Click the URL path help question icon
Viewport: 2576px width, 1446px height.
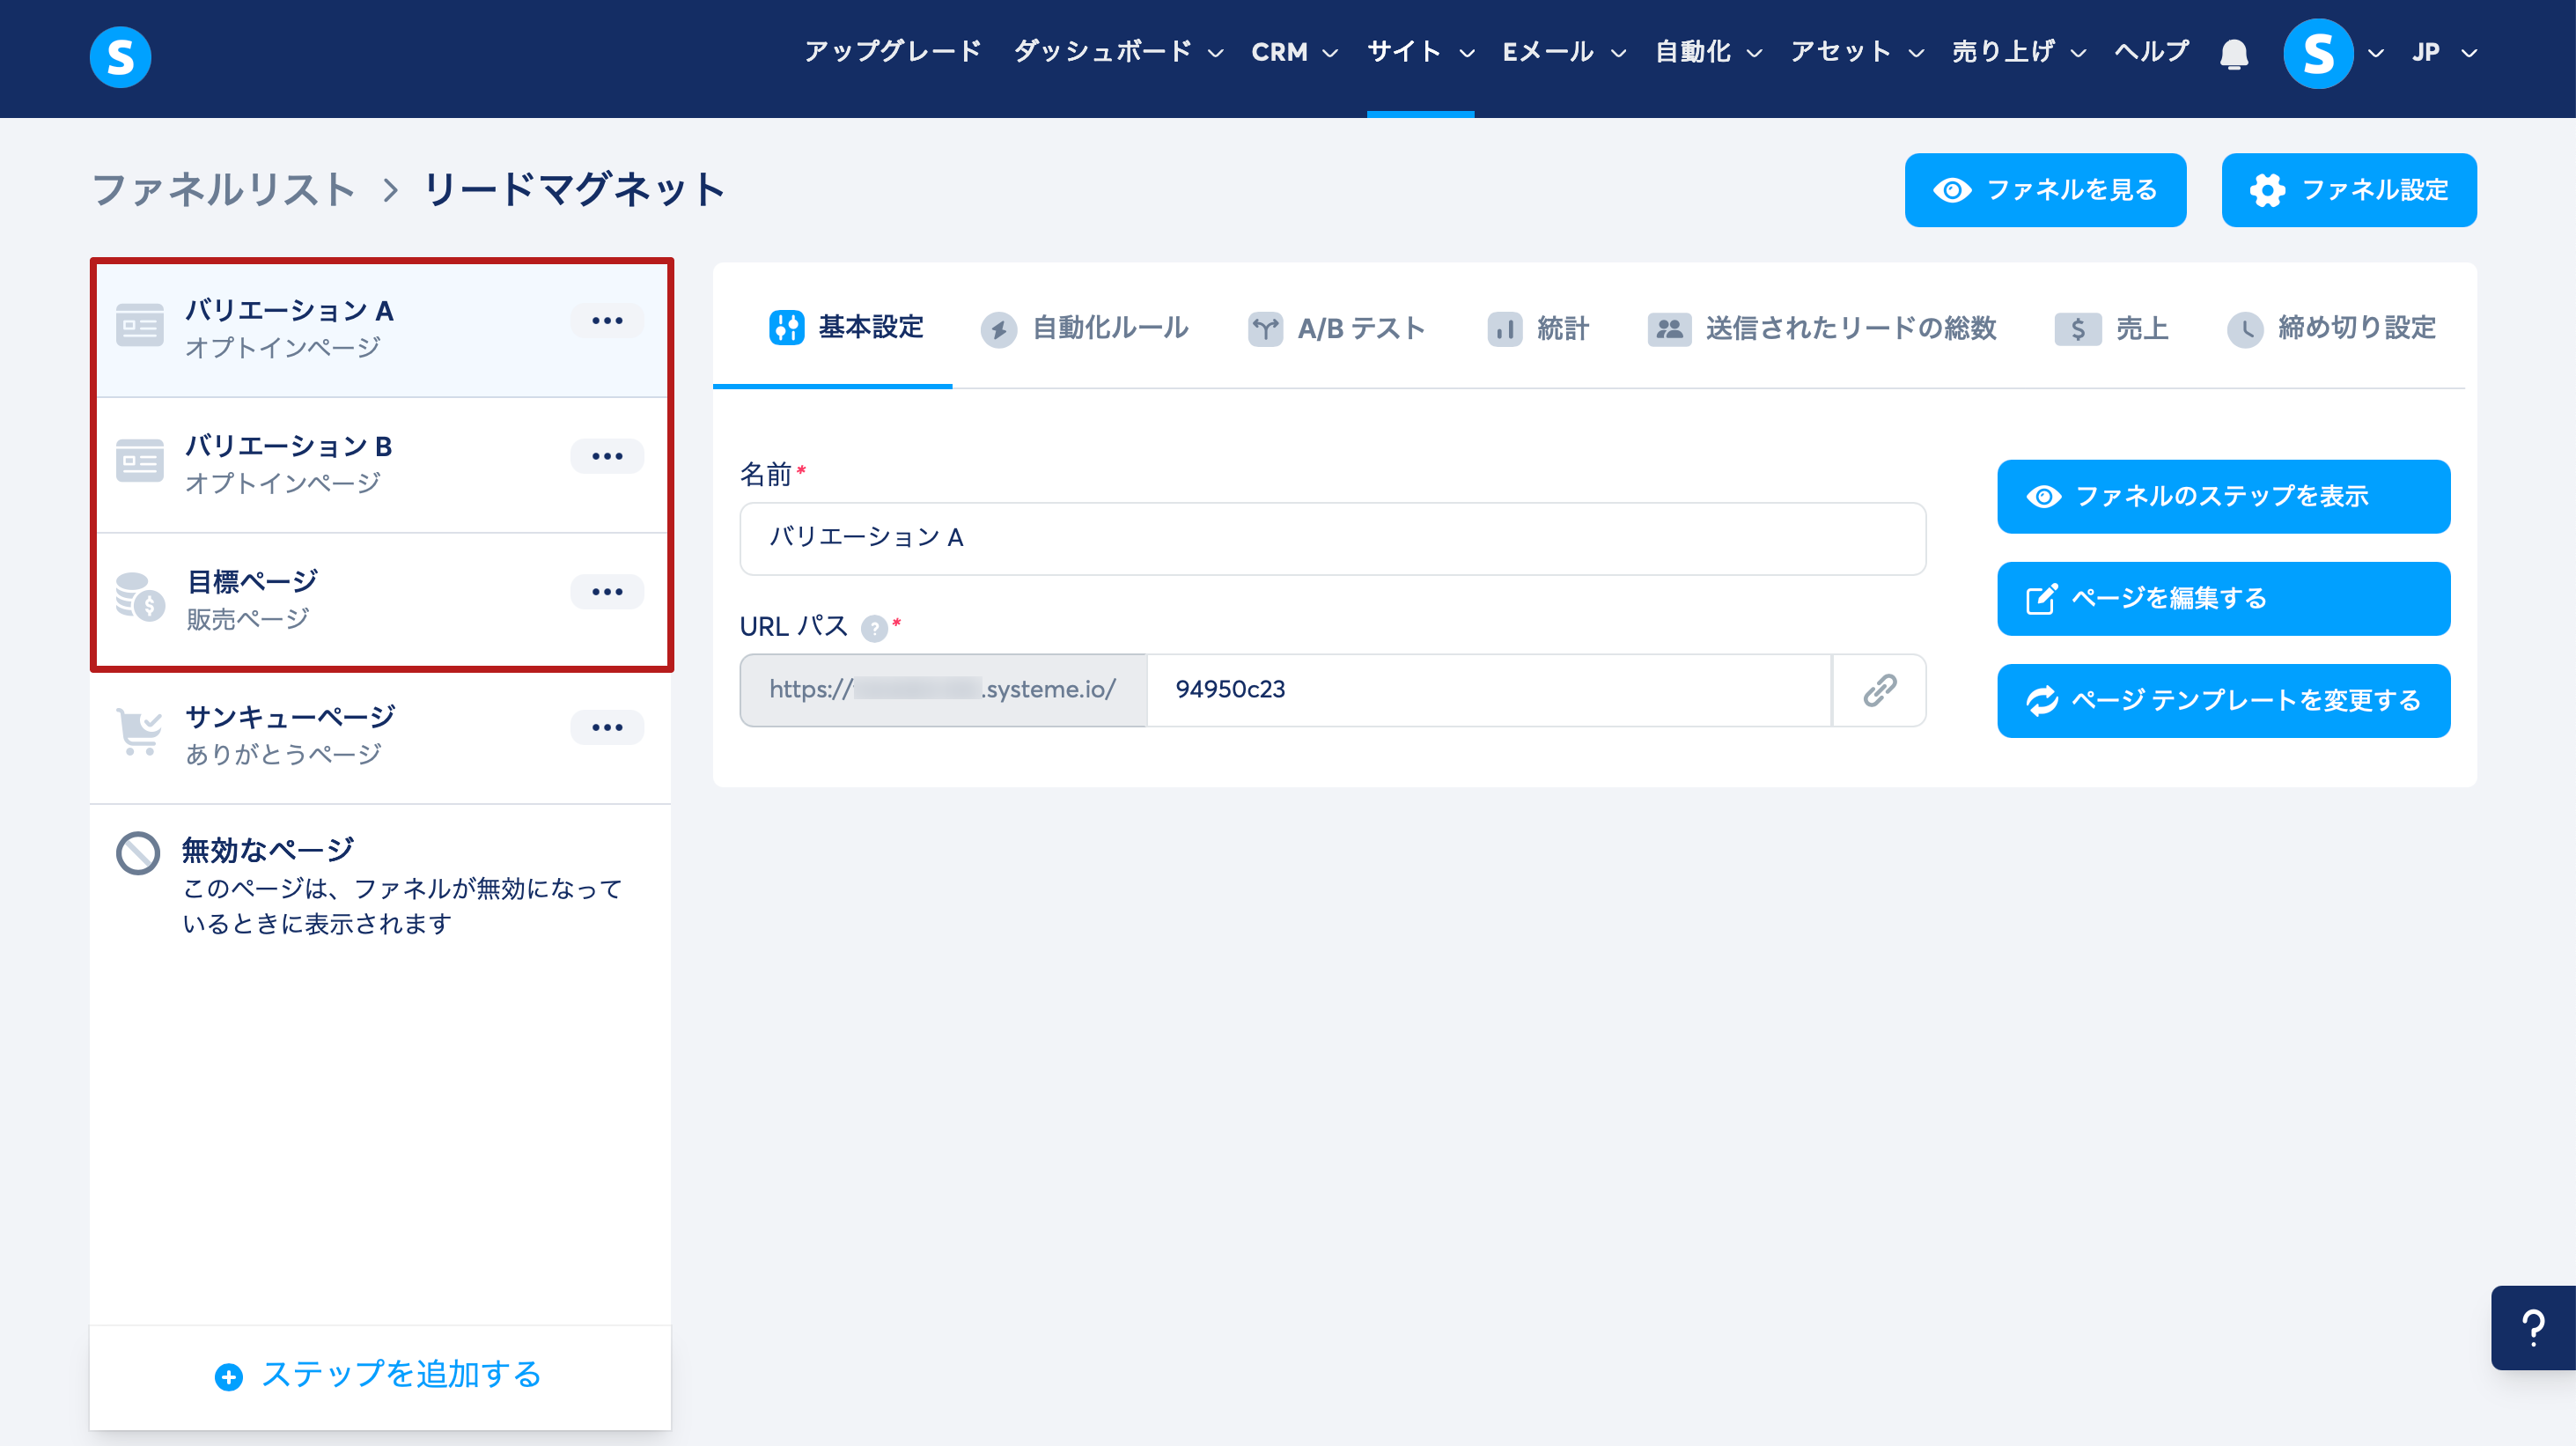click(874, 628)
